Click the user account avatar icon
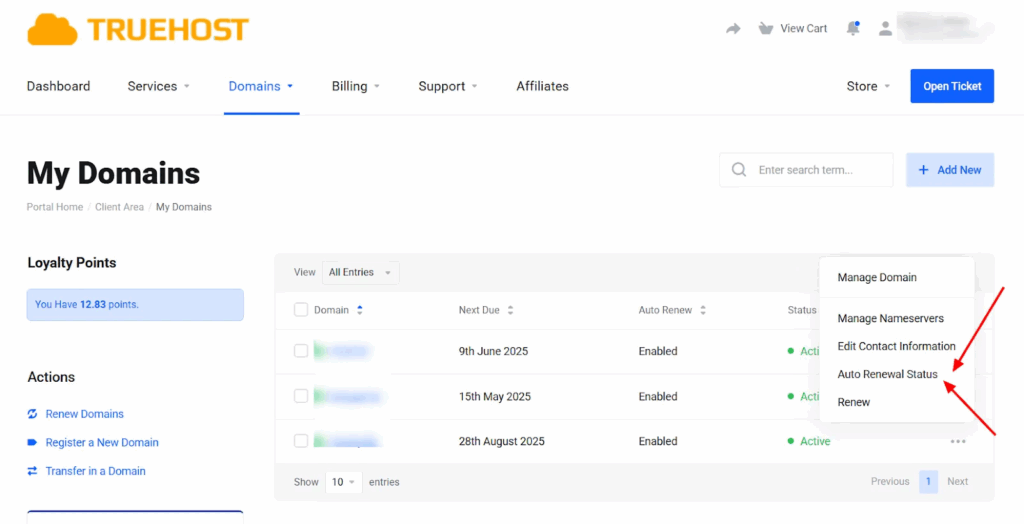The height and width of the screenshot is (524, 1024). [885, 29]
